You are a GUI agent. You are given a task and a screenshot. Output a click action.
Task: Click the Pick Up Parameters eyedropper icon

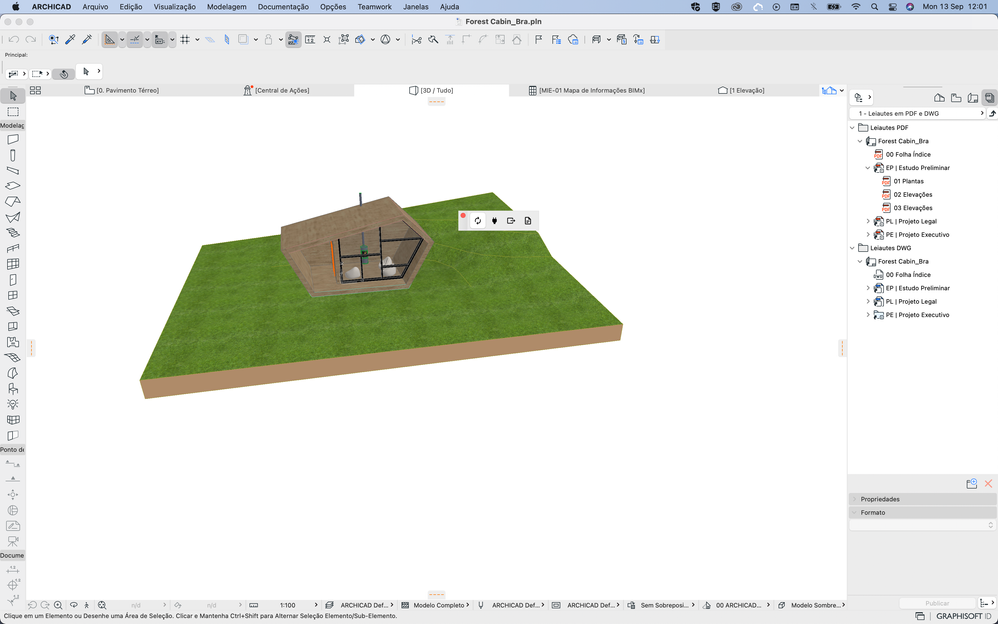(71, 39)
